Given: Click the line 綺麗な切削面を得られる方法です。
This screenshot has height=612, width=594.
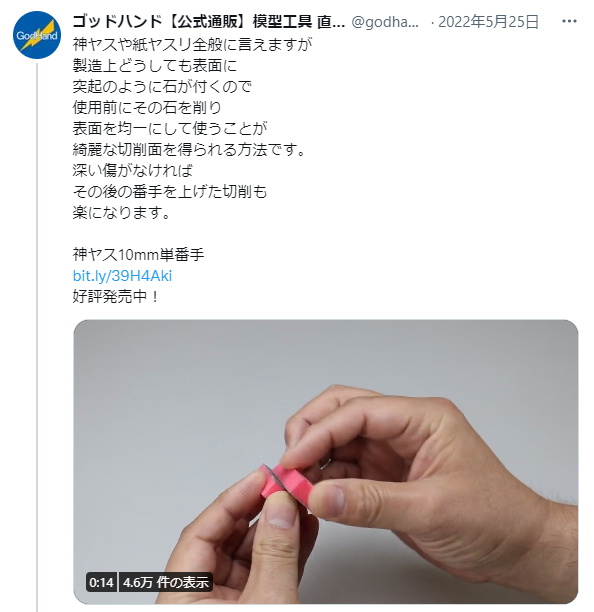Looking at the screenshot, I should point(189,149).
